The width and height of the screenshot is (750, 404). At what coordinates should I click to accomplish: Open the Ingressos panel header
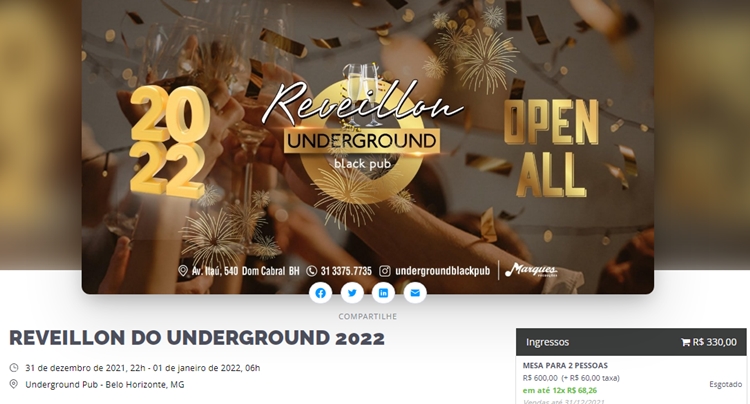pyautogui.click(x=631, y=342)
